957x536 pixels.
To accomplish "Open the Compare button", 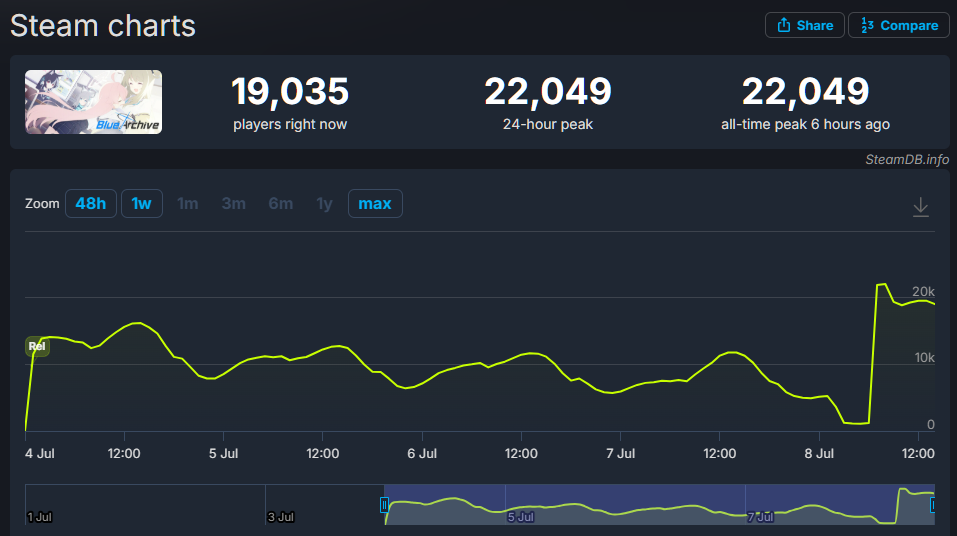I will (898, 26).
